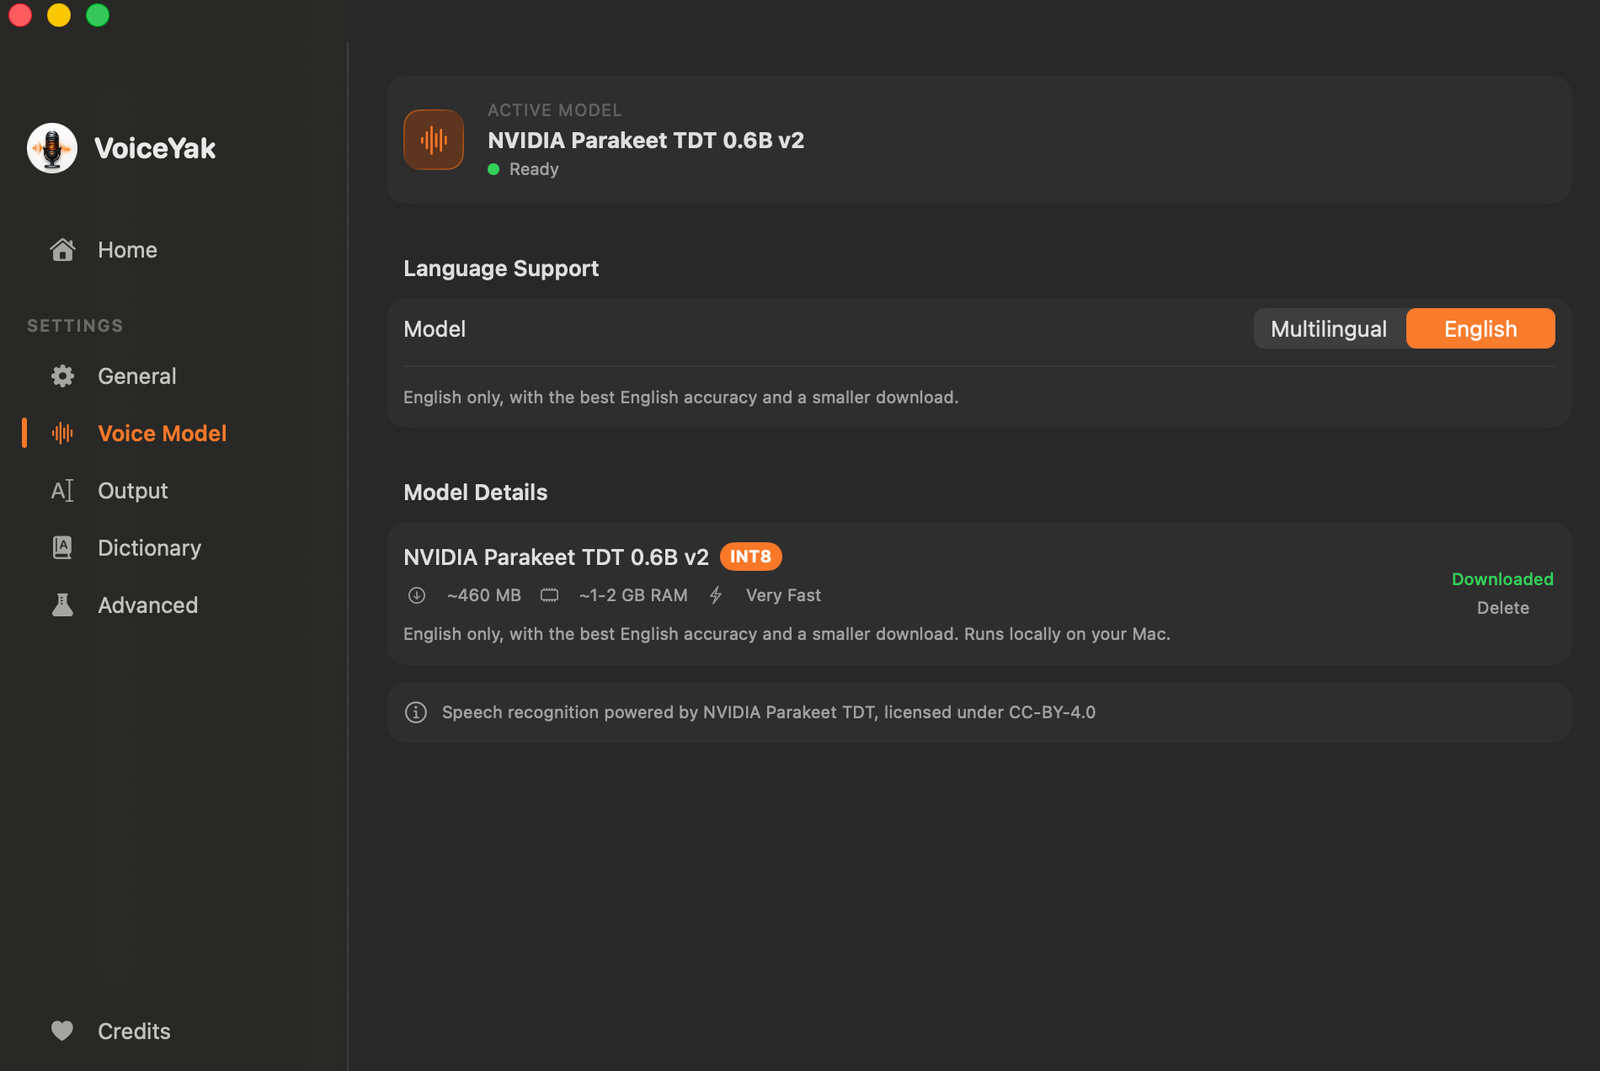Click the SETTINGS section header
1600x1071 pixels.
(75, 326)
